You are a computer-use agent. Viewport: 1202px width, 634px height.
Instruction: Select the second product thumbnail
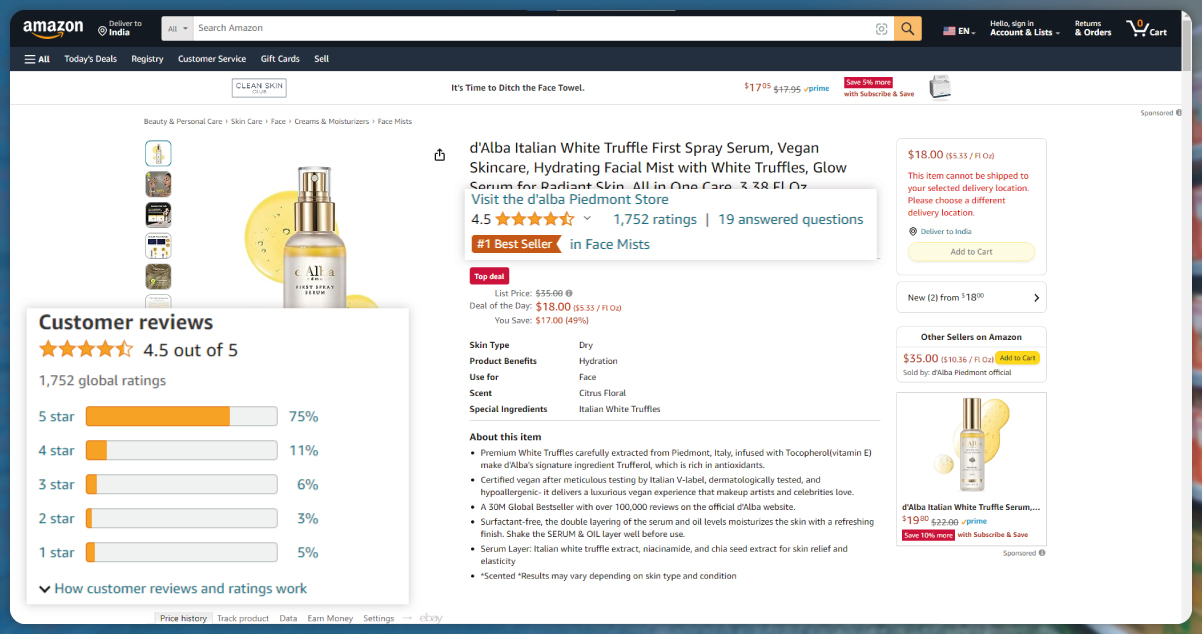pos(158,184)
